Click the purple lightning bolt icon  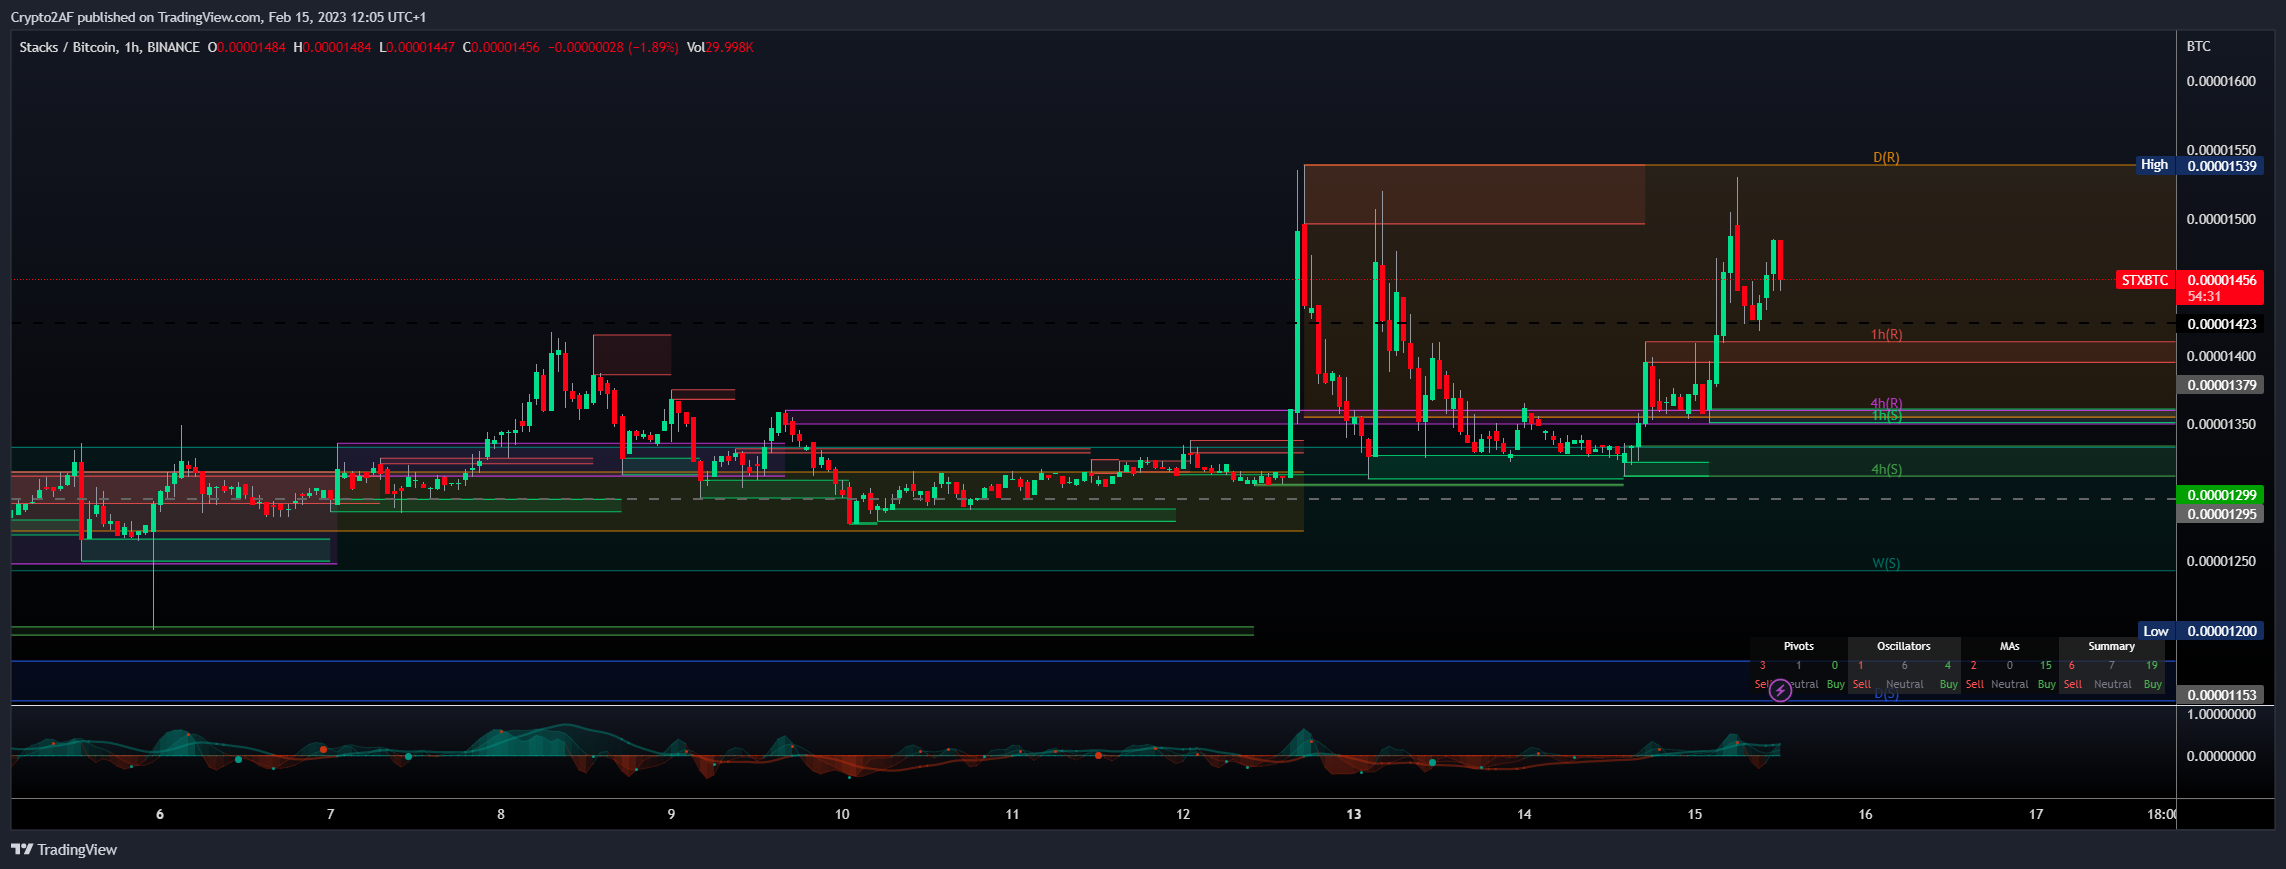click(1780, 690)
